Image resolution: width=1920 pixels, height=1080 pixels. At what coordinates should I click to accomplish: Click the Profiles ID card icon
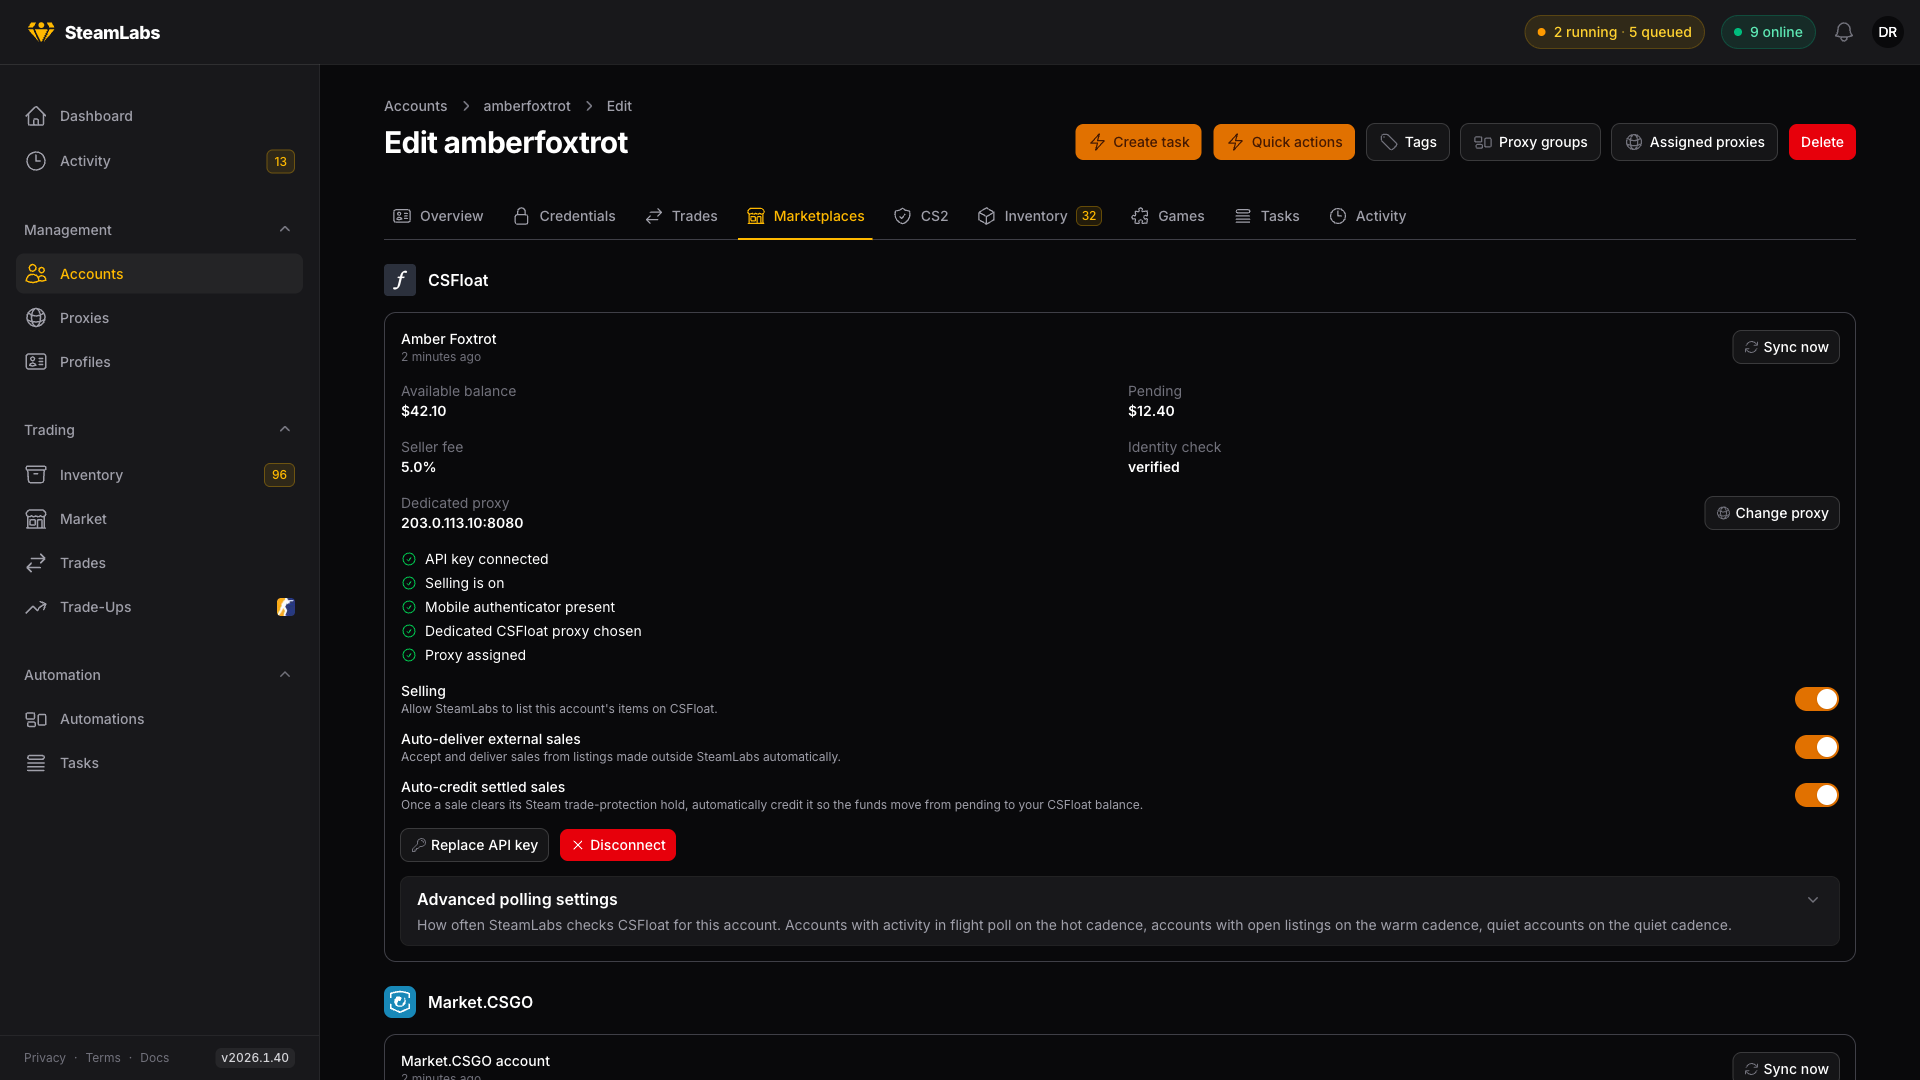pyautogui.click(x=36, y=362)
